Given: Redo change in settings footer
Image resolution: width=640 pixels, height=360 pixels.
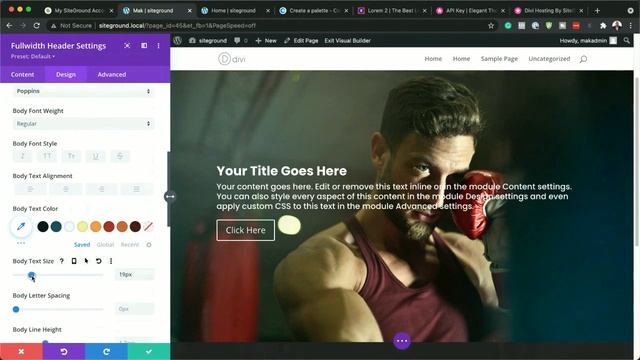Looking at the screenshot, I should pyautogui.click(x=106, y=351).
